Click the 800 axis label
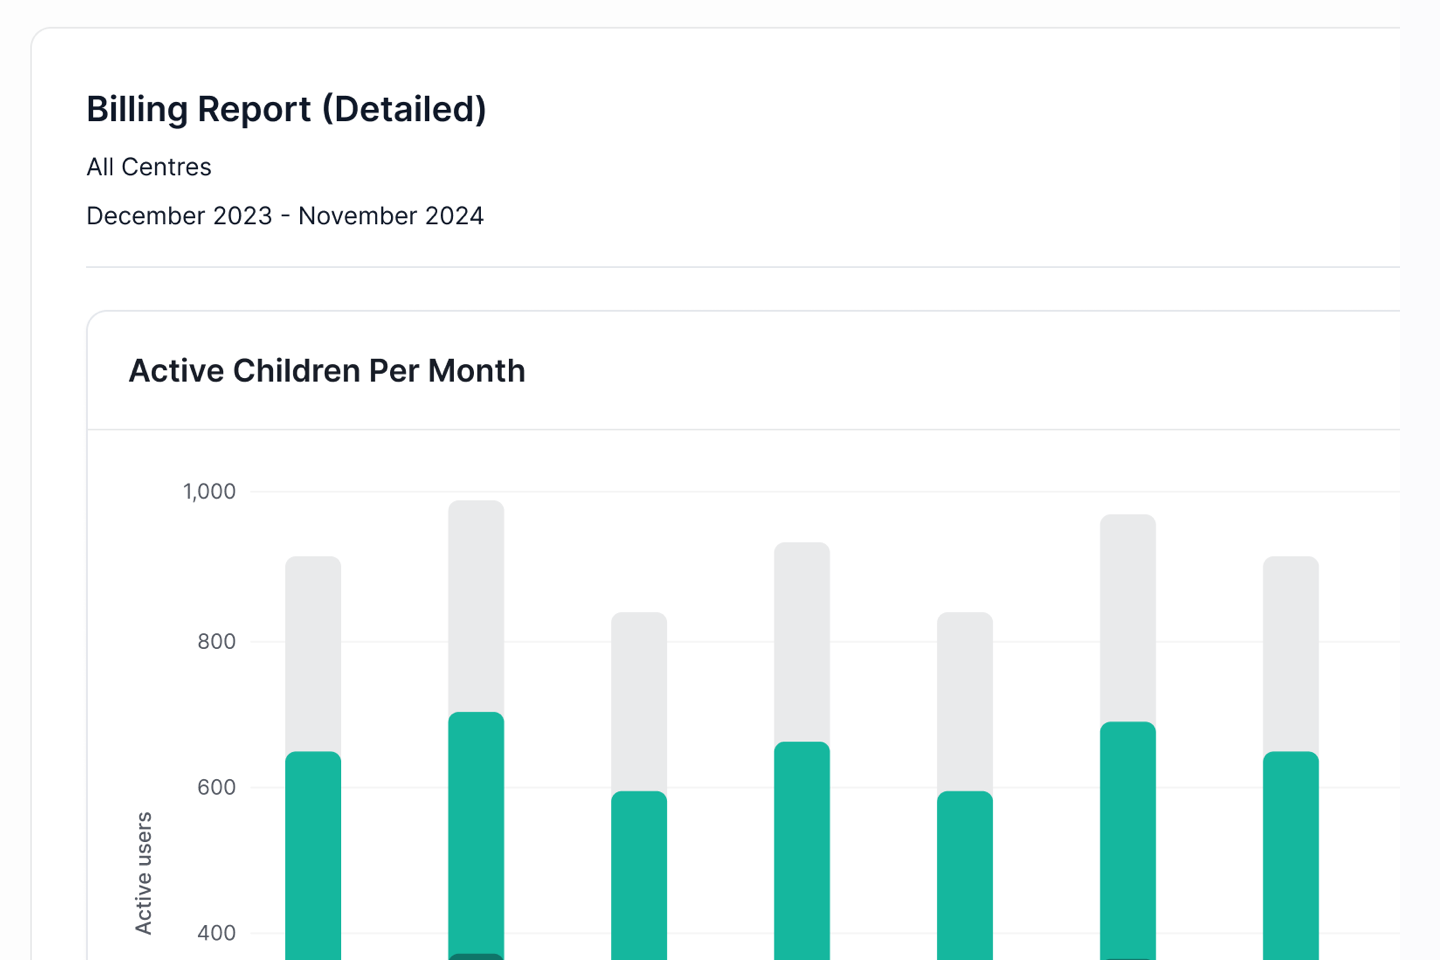 click(x=217, y=641)
